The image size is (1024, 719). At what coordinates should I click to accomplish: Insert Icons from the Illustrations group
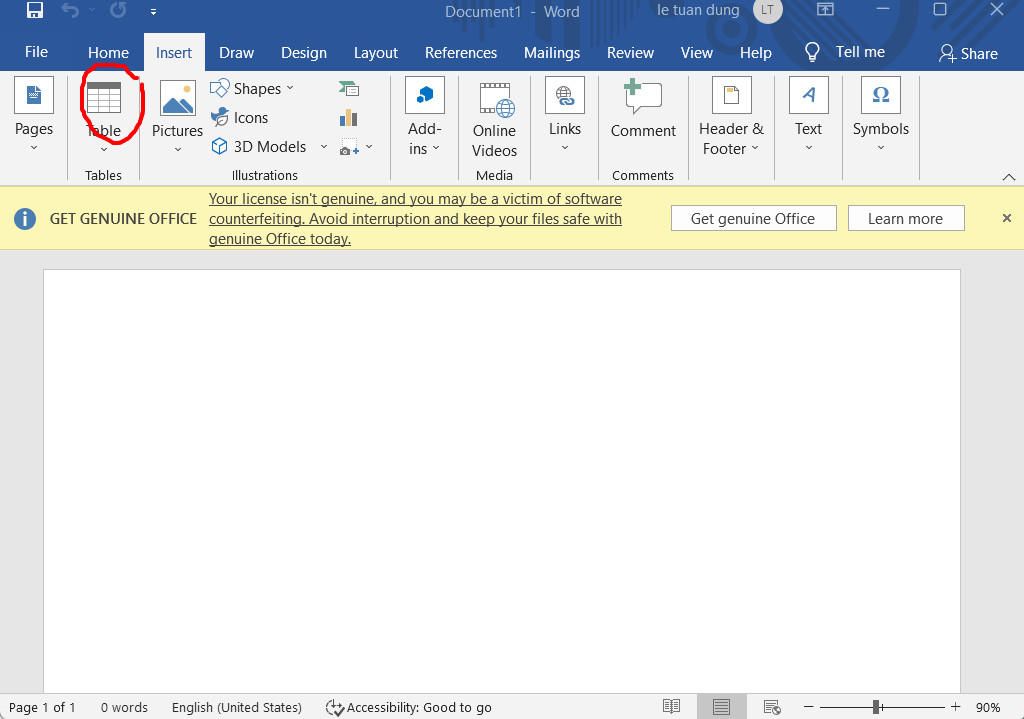240,118
